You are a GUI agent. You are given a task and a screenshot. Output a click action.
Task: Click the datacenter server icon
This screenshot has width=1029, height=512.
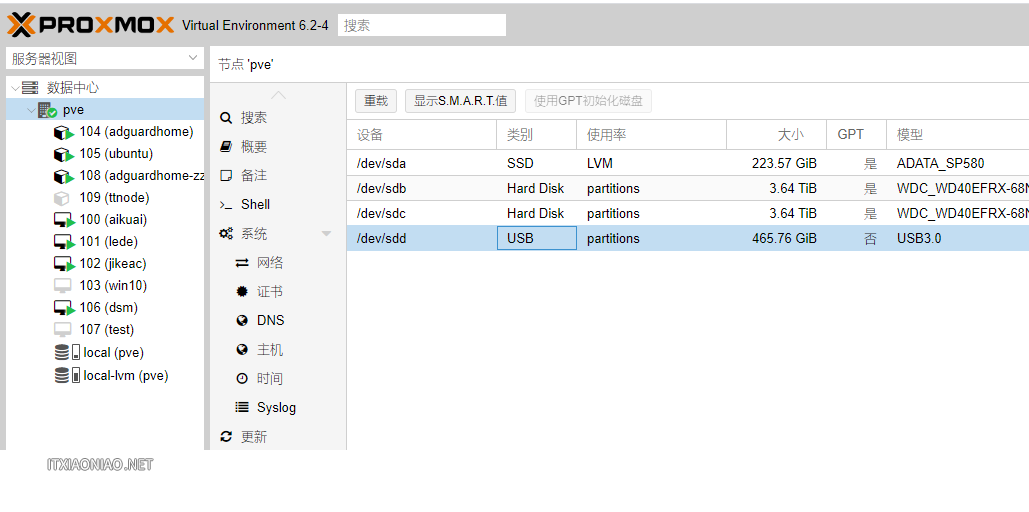click(x=30, y=87)
